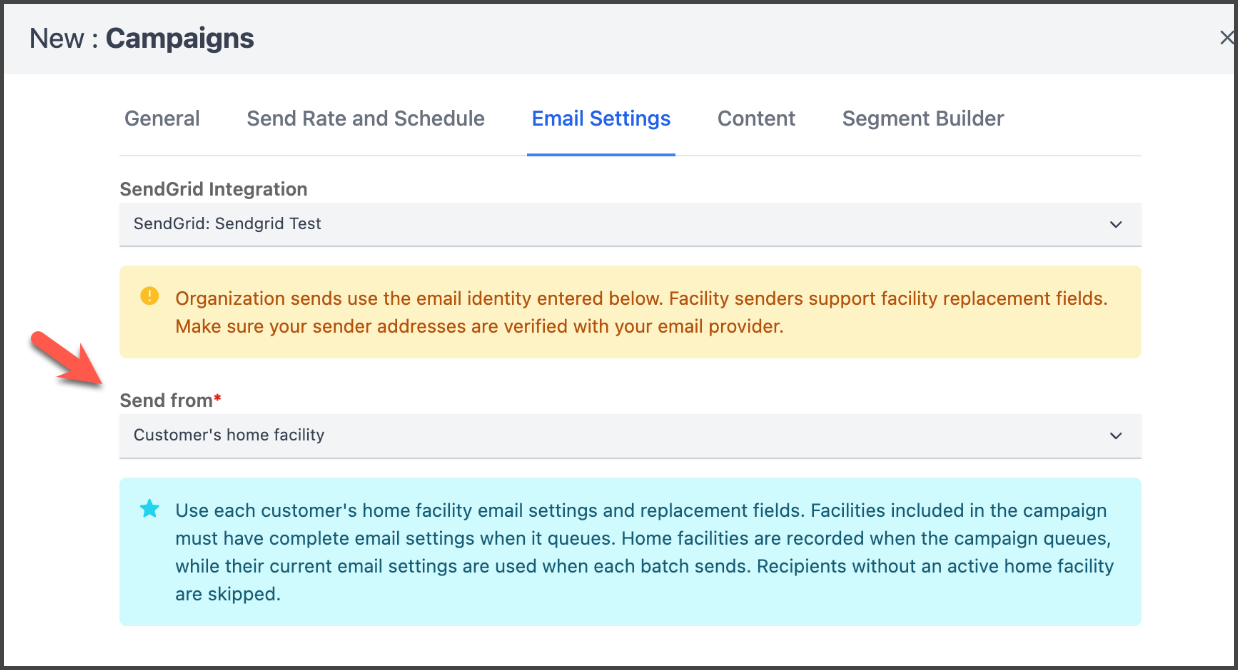Image resolution: width=1238 pixels, height=670 pixels.
Task: Open the Send Rate and Schedule tab
Action: coord(366,119)
